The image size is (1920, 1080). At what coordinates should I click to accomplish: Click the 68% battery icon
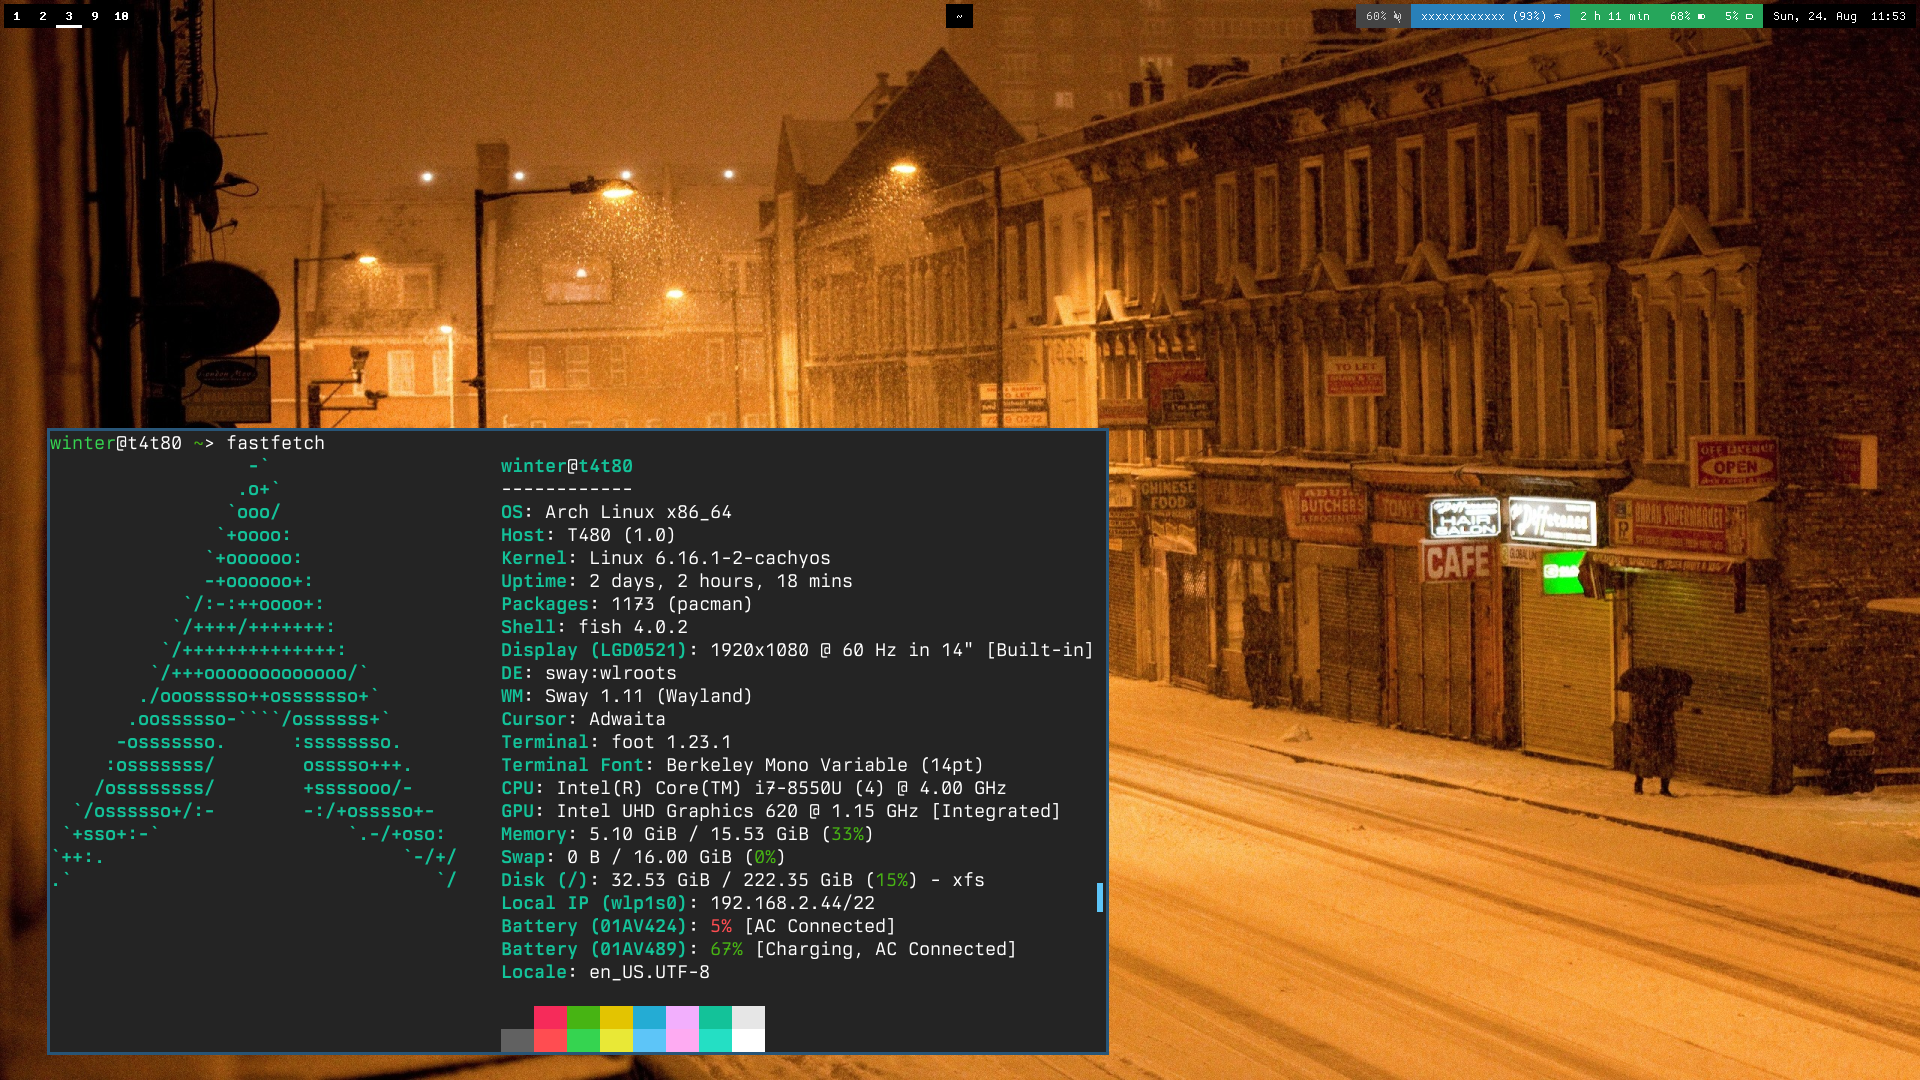(x=1701, y=16)
